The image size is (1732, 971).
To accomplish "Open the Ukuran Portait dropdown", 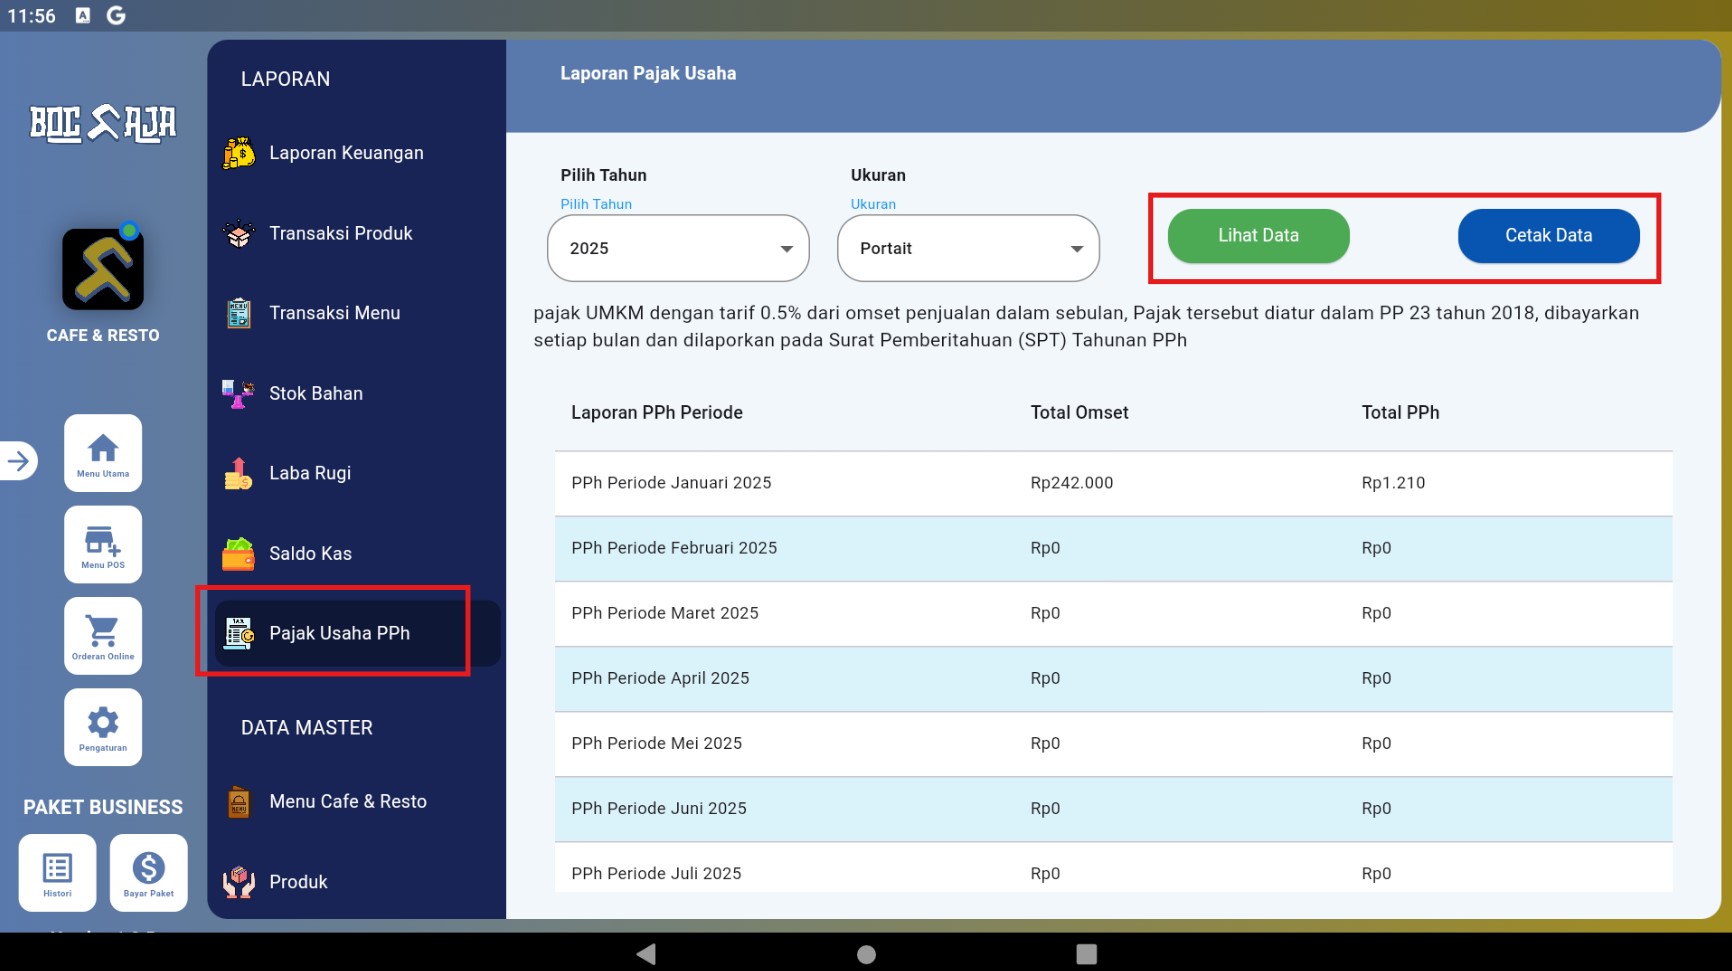I will pos(968,248).
